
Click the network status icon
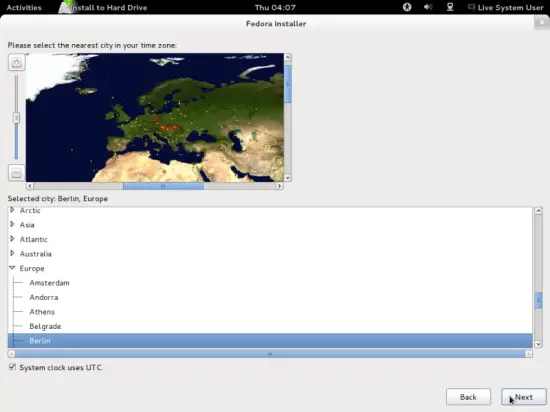pyautogui.click(x=450, y=7)
